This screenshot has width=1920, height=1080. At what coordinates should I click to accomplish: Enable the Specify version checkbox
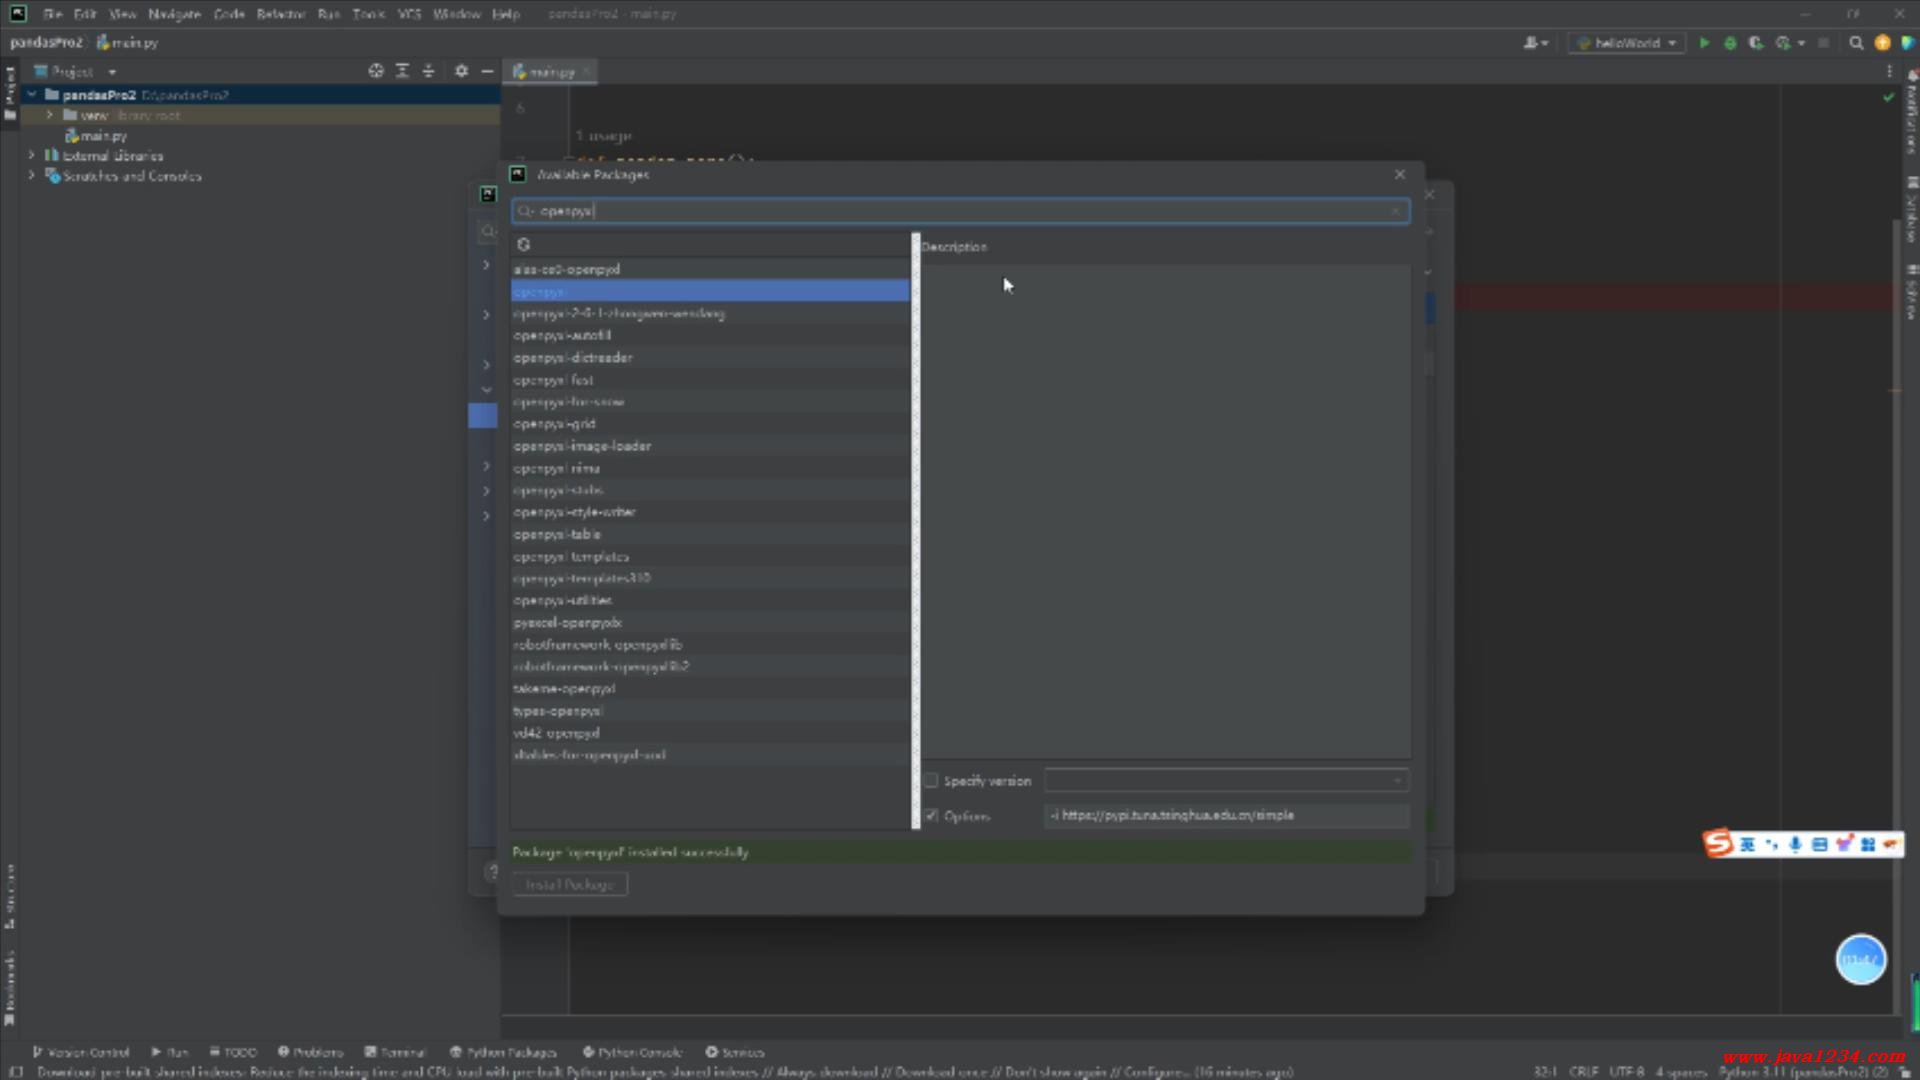(x=931, y=781)
